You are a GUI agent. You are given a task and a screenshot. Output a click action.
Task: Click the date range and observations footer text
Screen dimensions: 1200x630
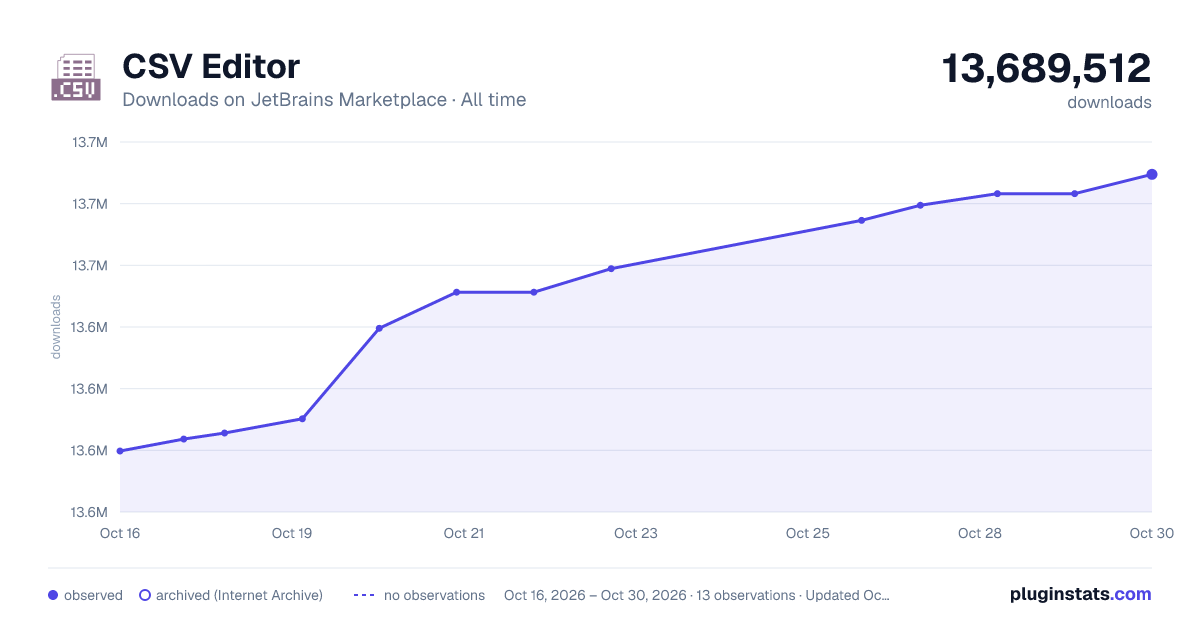(x=697, y=595)
